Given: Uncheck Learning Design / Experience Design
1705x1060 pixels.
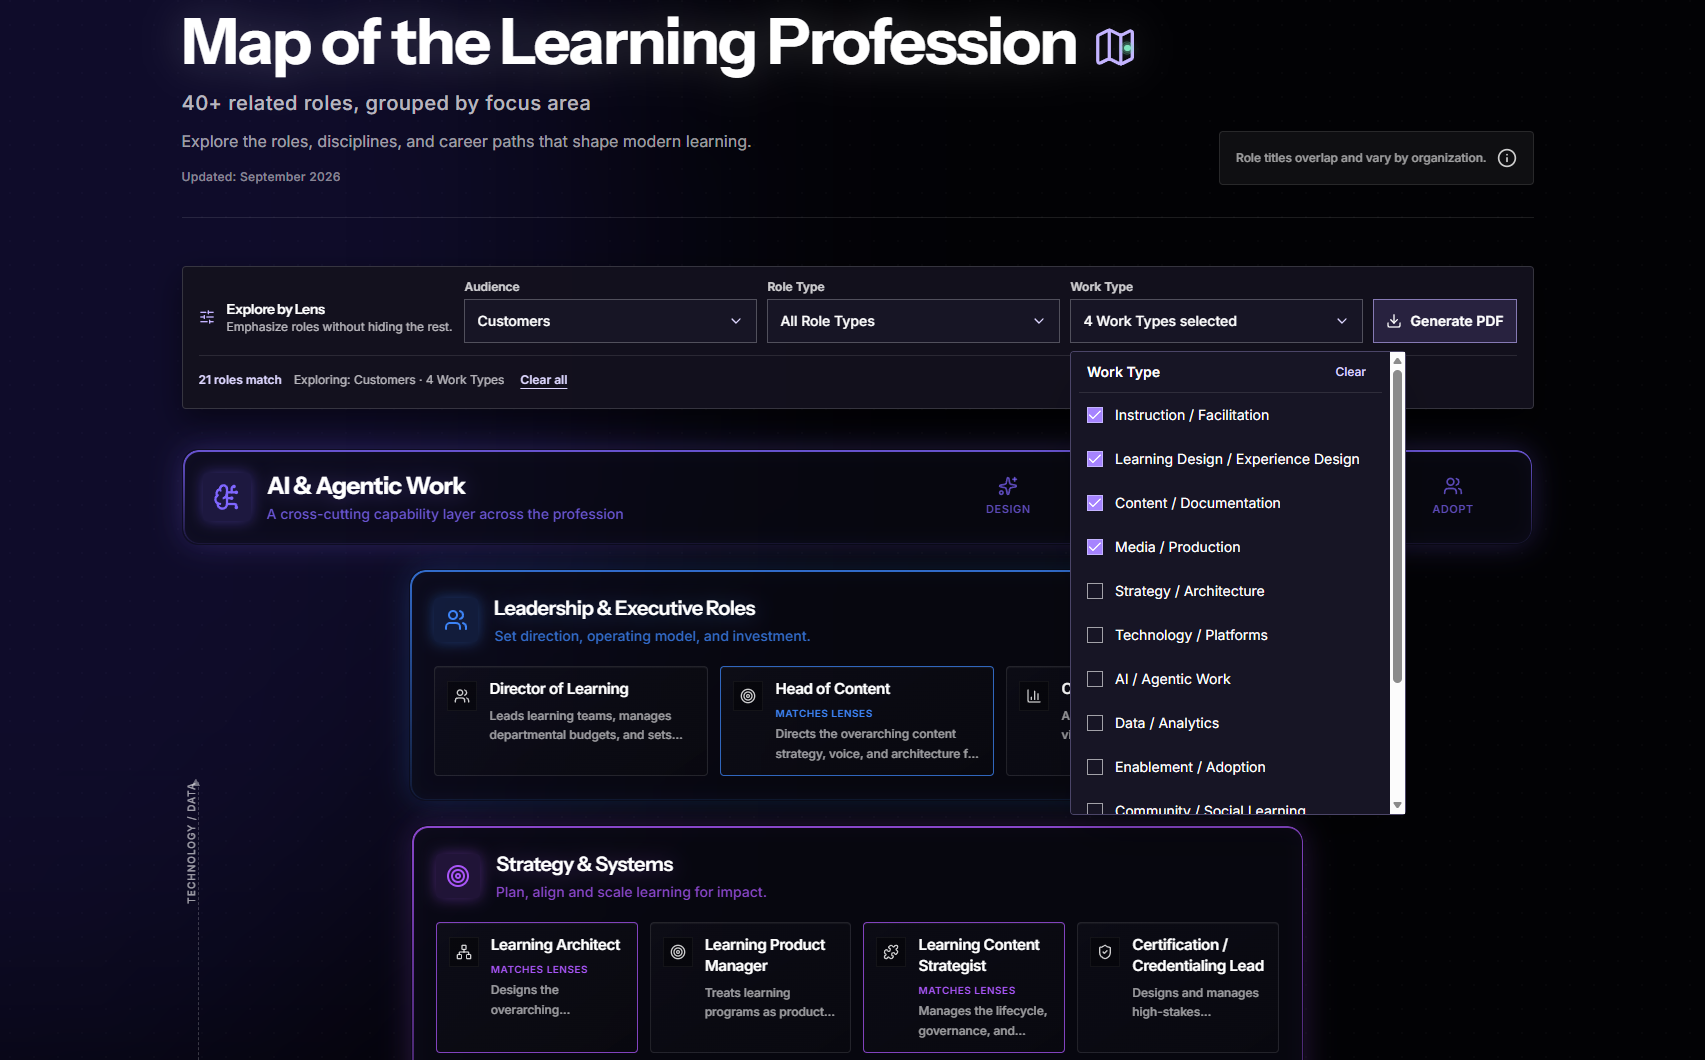Looking at the screenshot, I should (1095, 459).
